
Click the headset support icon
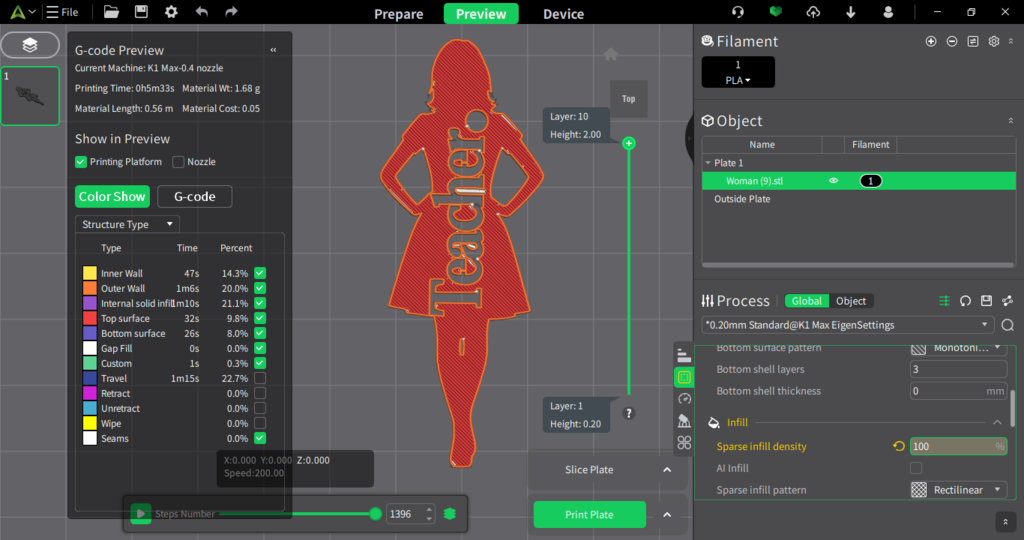coord(738,12)
